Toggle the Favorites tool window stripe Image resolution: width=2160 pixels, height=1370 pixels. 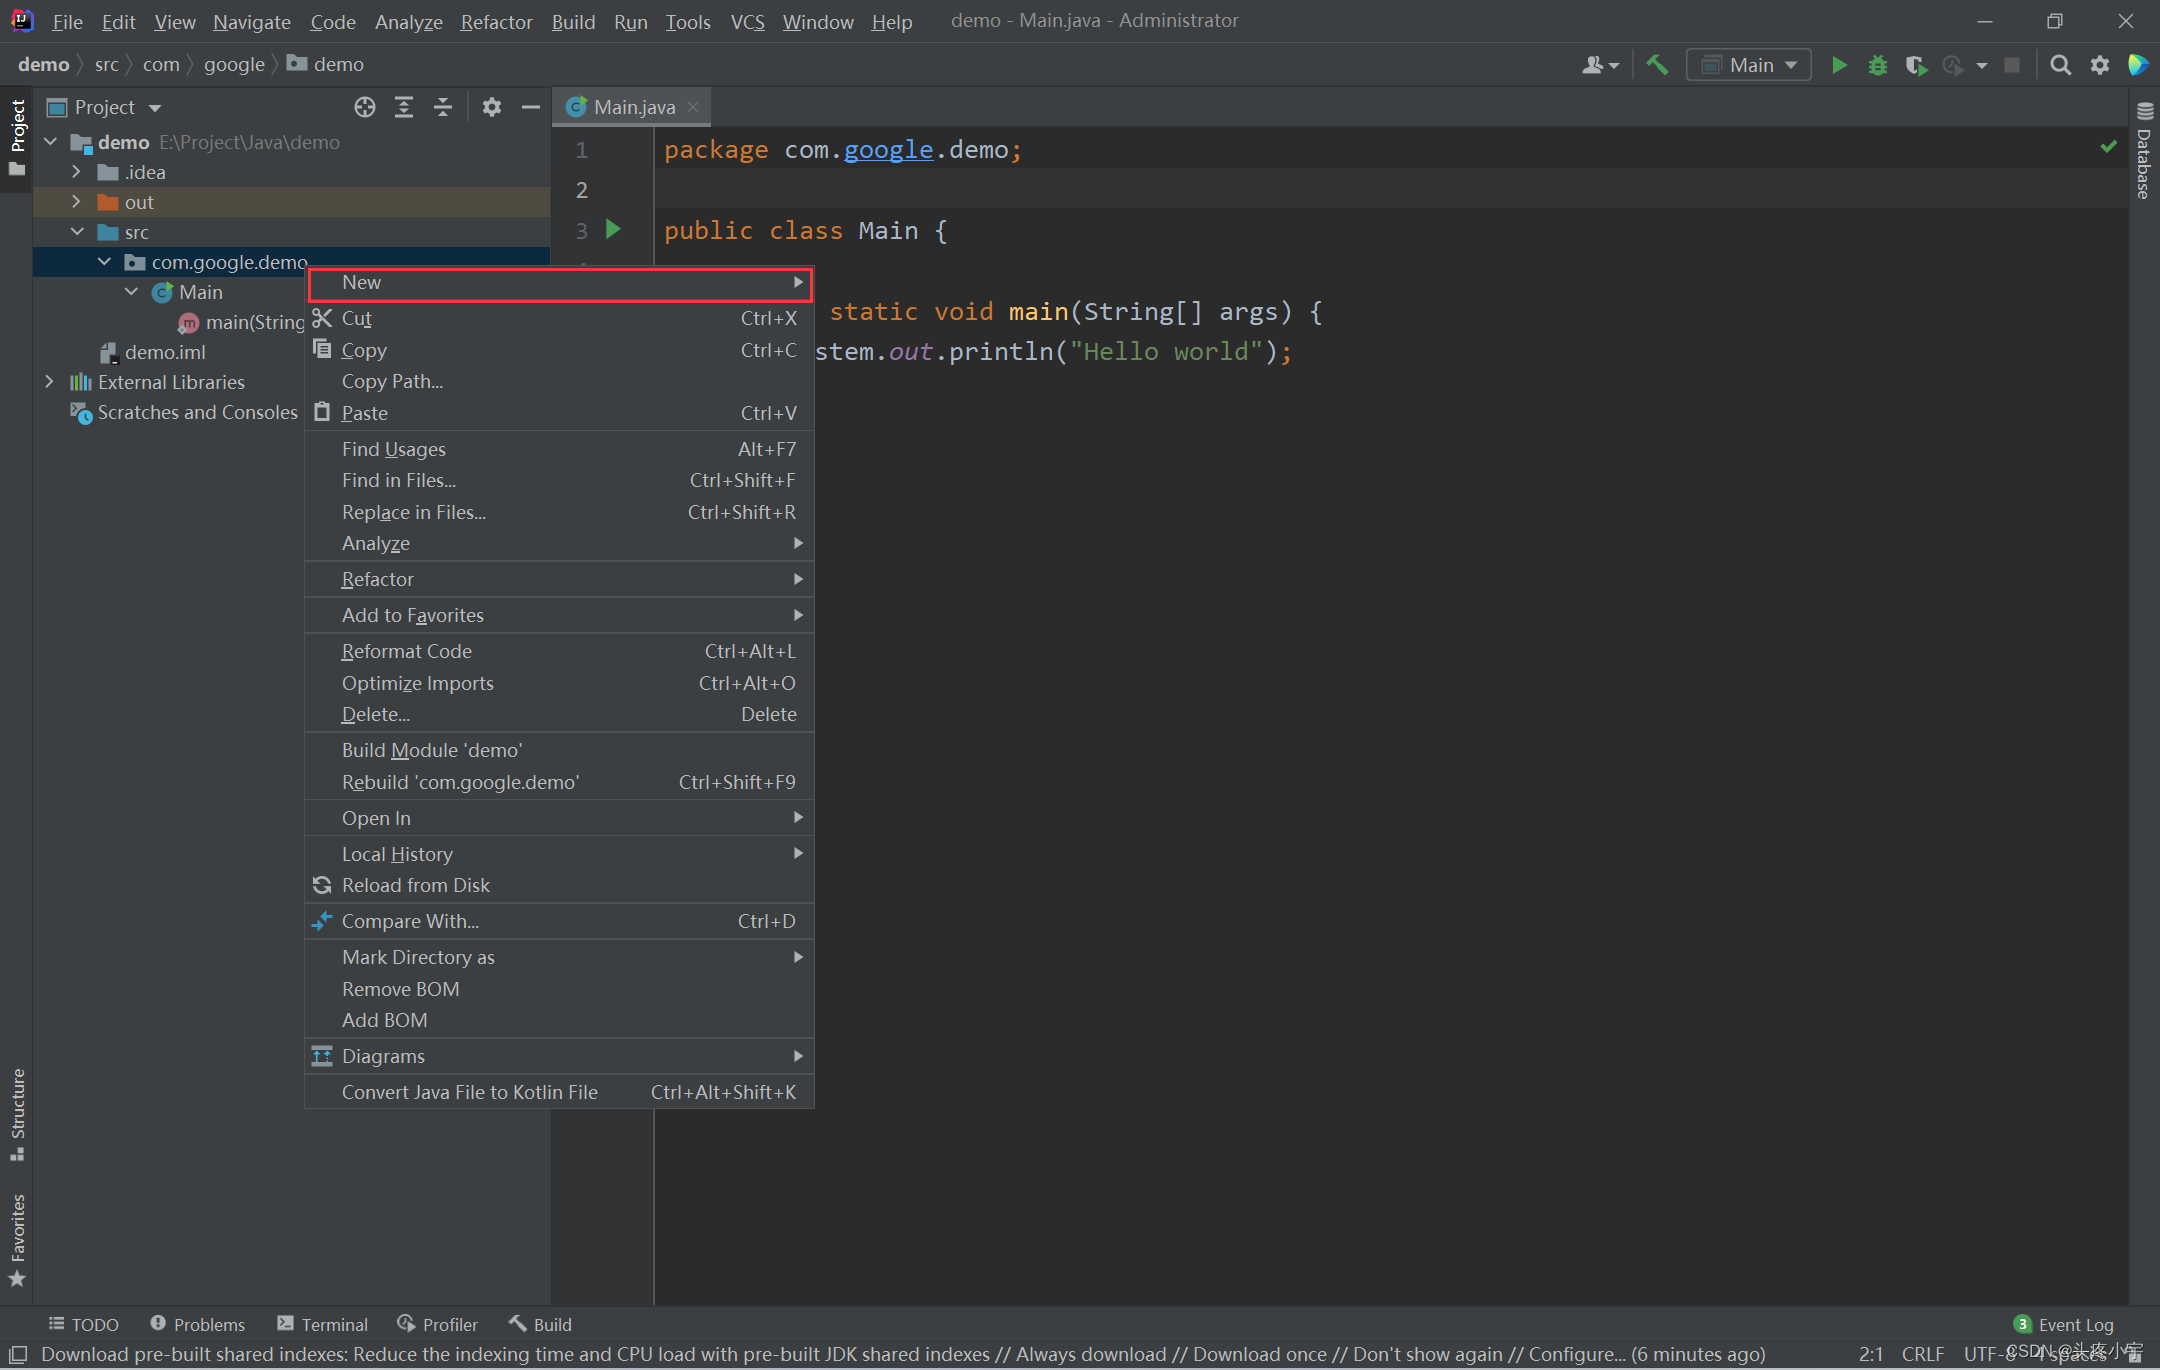coord(17,1238)
